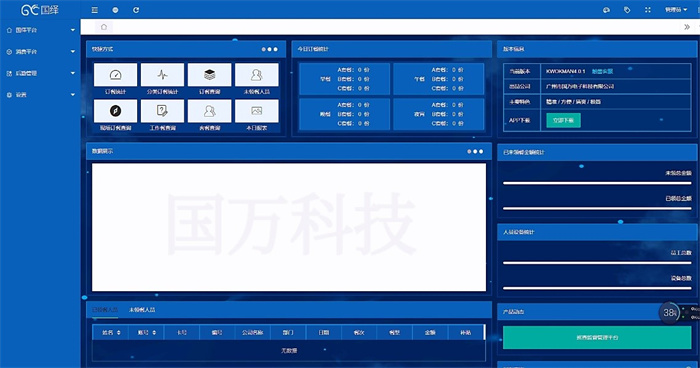
Task: Open the pulse-line statistics shortcut tile
Action: (x=162, y=75)
